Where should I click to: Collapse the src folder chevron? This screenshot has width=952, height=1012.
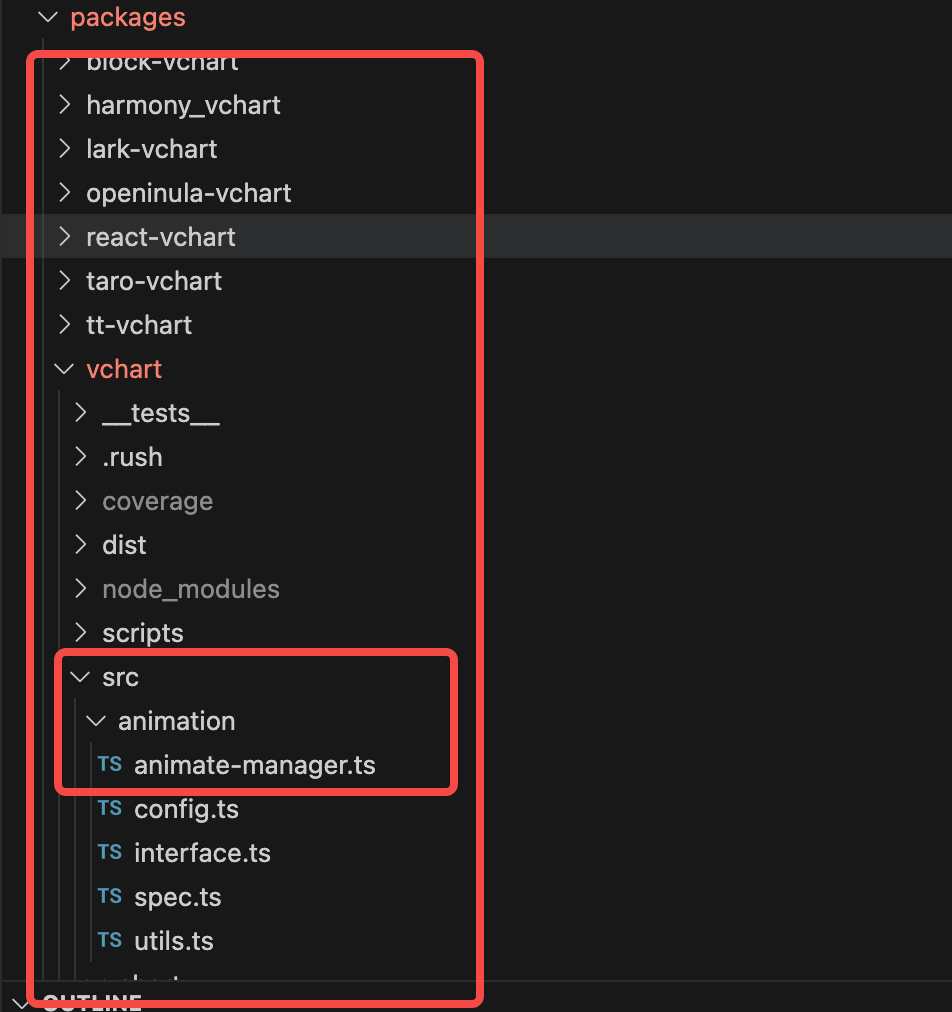[80, 677]
